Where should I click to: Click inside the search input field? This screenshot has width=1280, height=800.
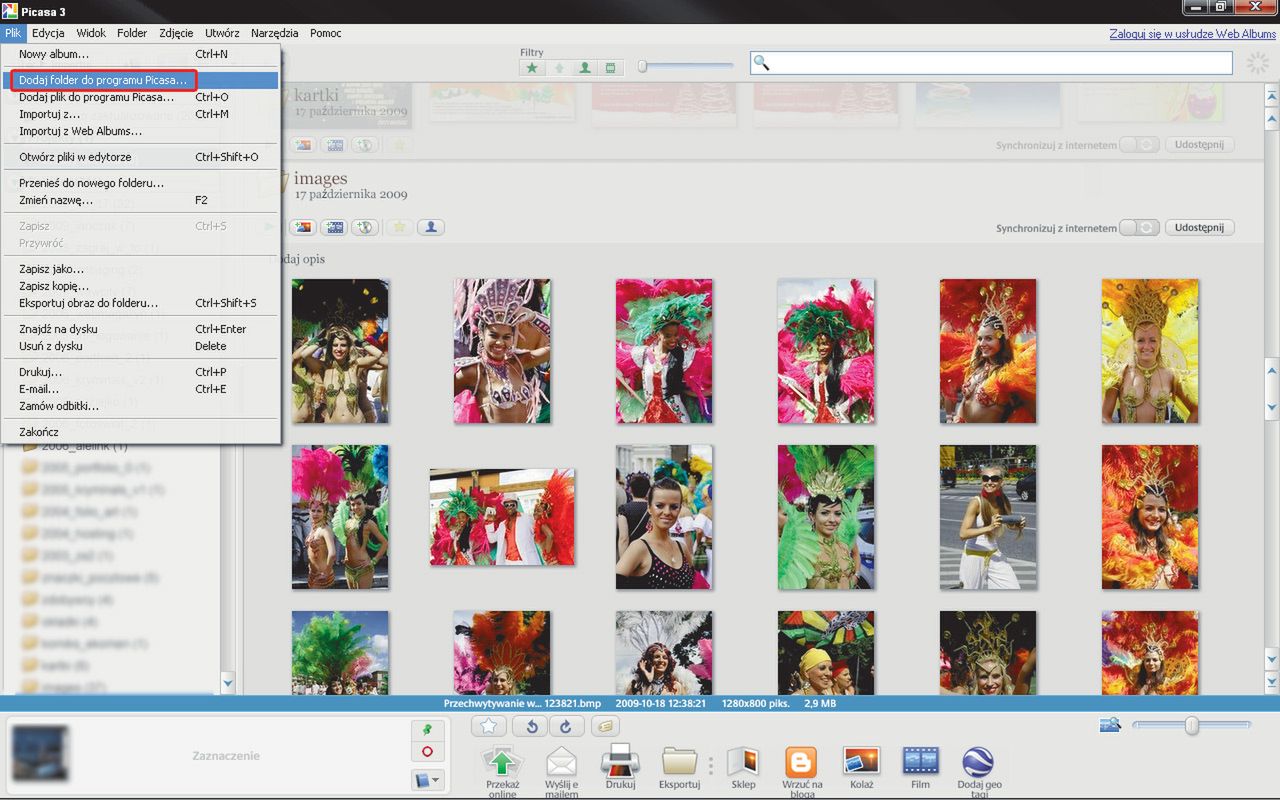991,63
